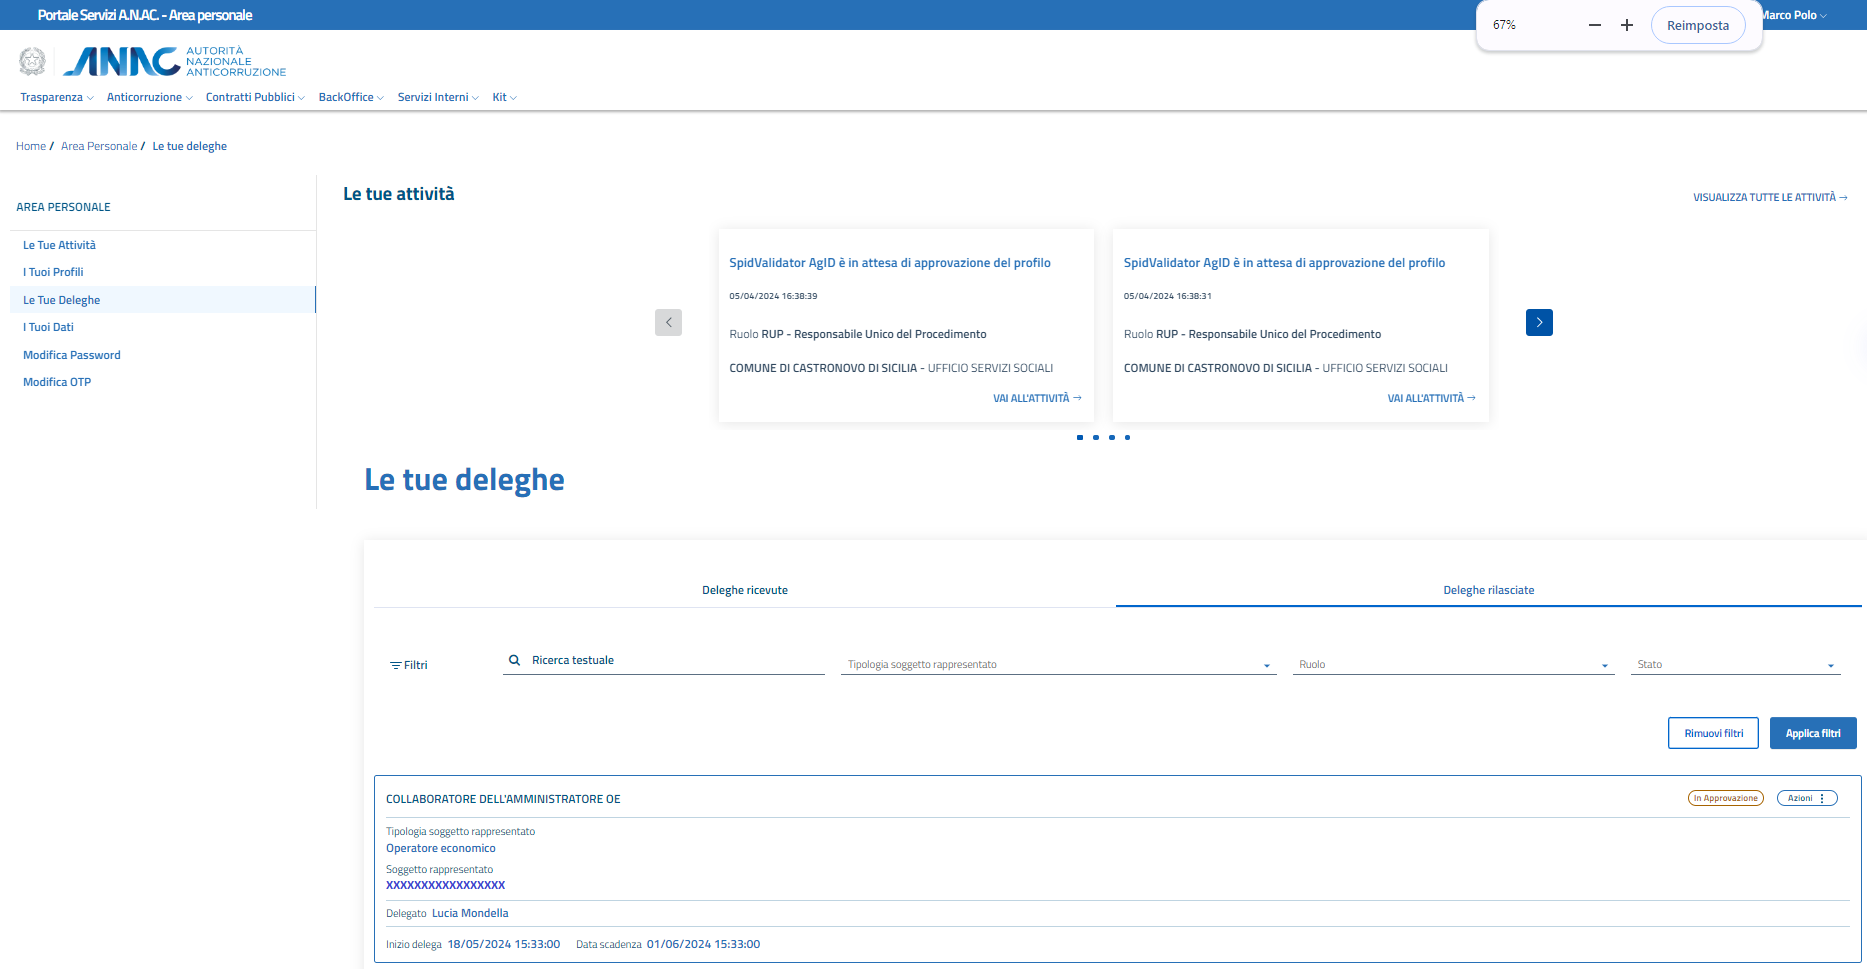Click the Filtri filter icon
Screen dimensions: 1867x969
click(x=396, y=665)
